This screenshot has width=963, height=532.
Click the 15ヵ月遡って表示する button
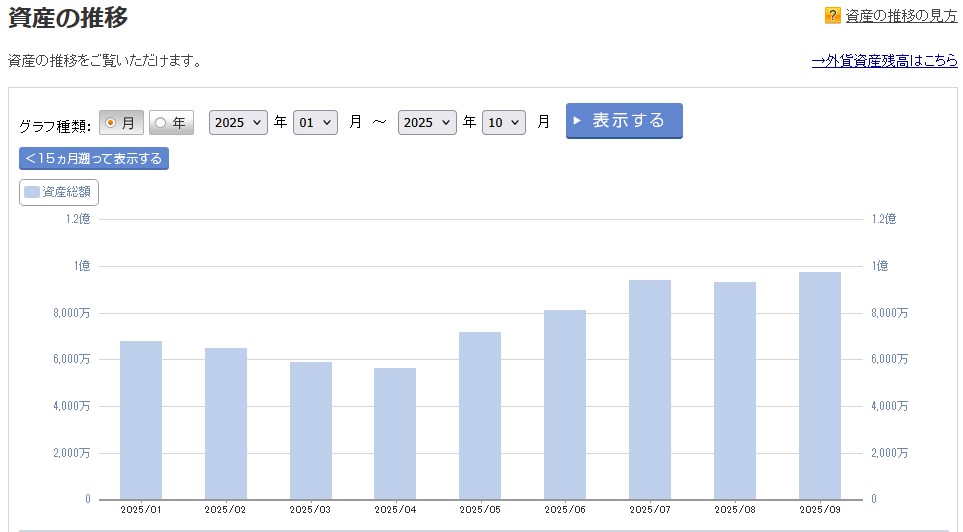pos(94,159)
